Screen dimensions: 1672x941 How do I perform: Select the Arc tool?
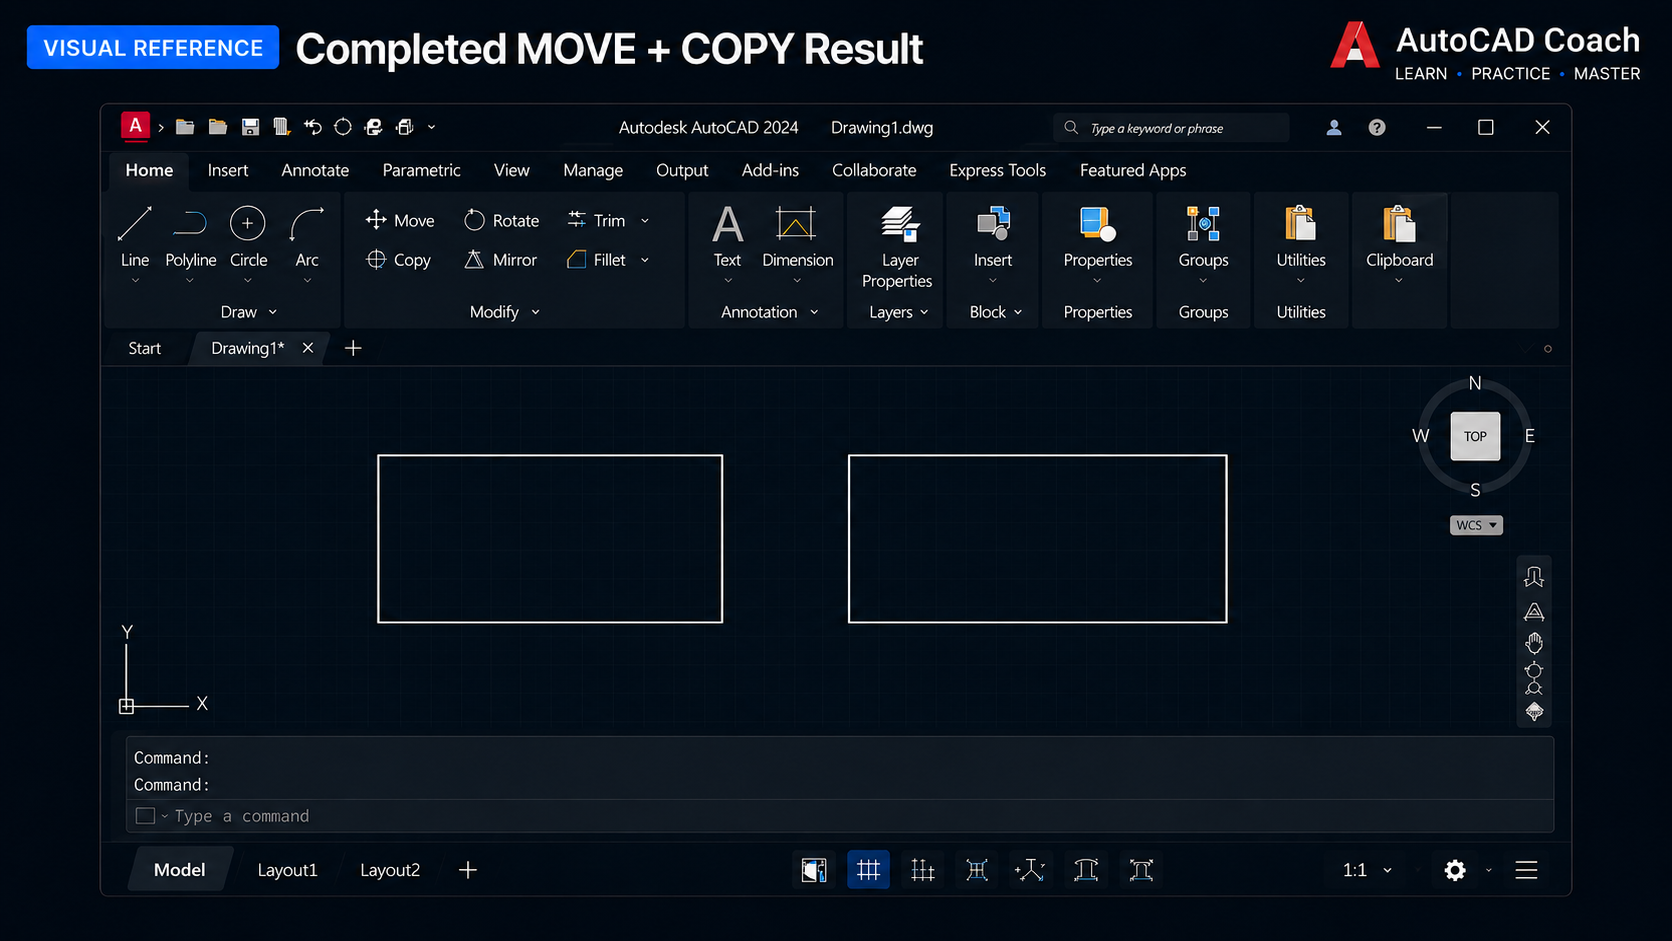pos(307,238)
